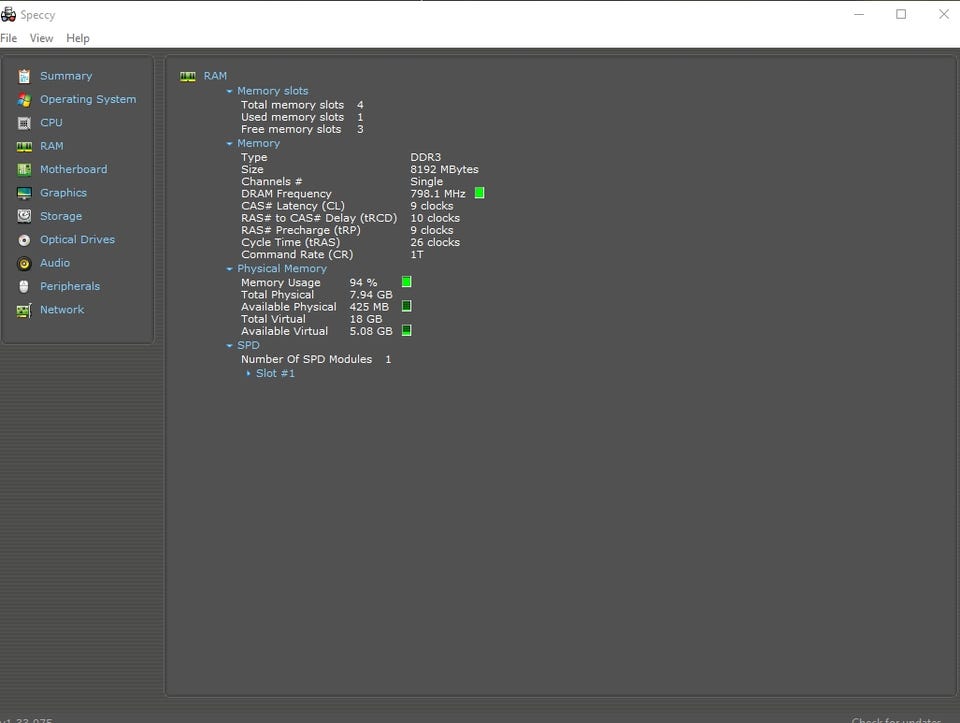Click the Memory Usage green indicator box
Image resolution: width=960 pixels, height=723 pixels.
pos(407,282)
